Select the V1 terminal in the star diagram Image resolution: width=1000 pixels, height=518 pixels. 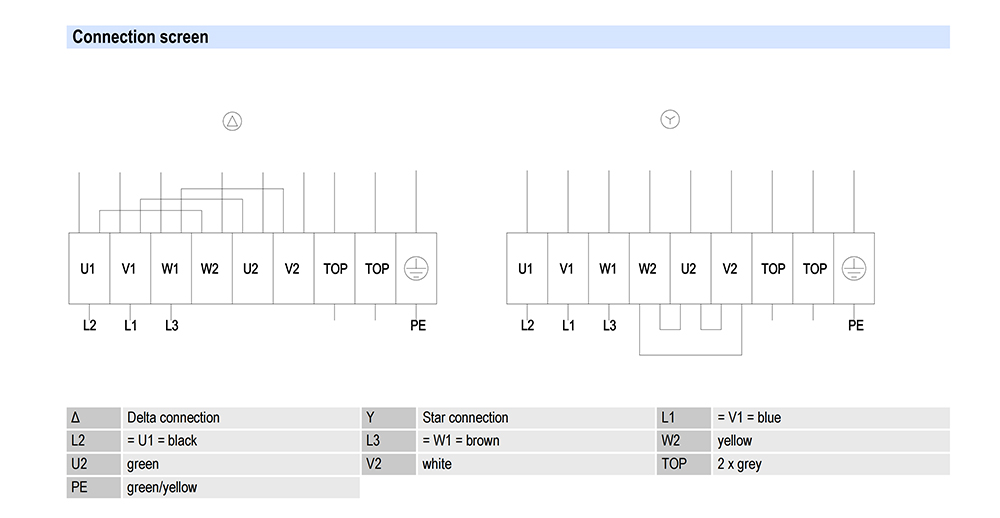pyautogui.click(x=567, y=269)
